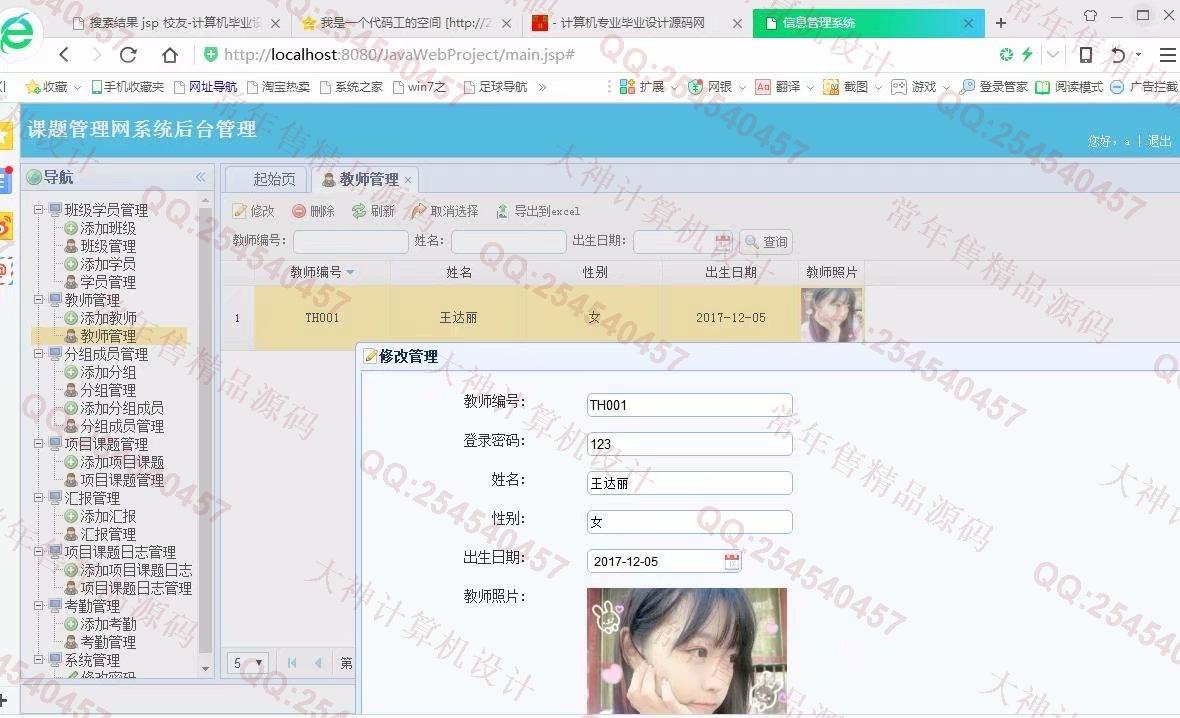Collapse the 教师管理 tree folder node
This screenshot has height=718, width=1180.
[x=38, y=300]
